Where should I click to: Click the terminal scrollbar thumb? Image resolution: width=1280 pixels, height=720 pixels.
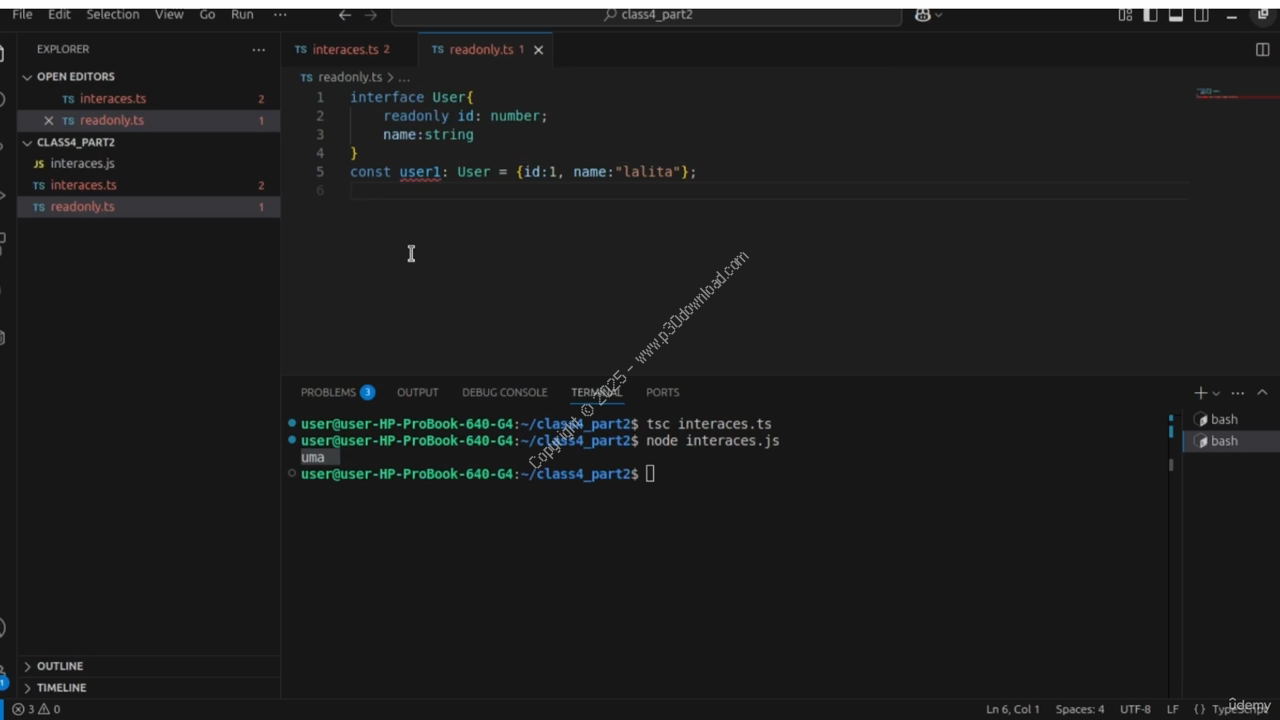[x=1170, y=464]
